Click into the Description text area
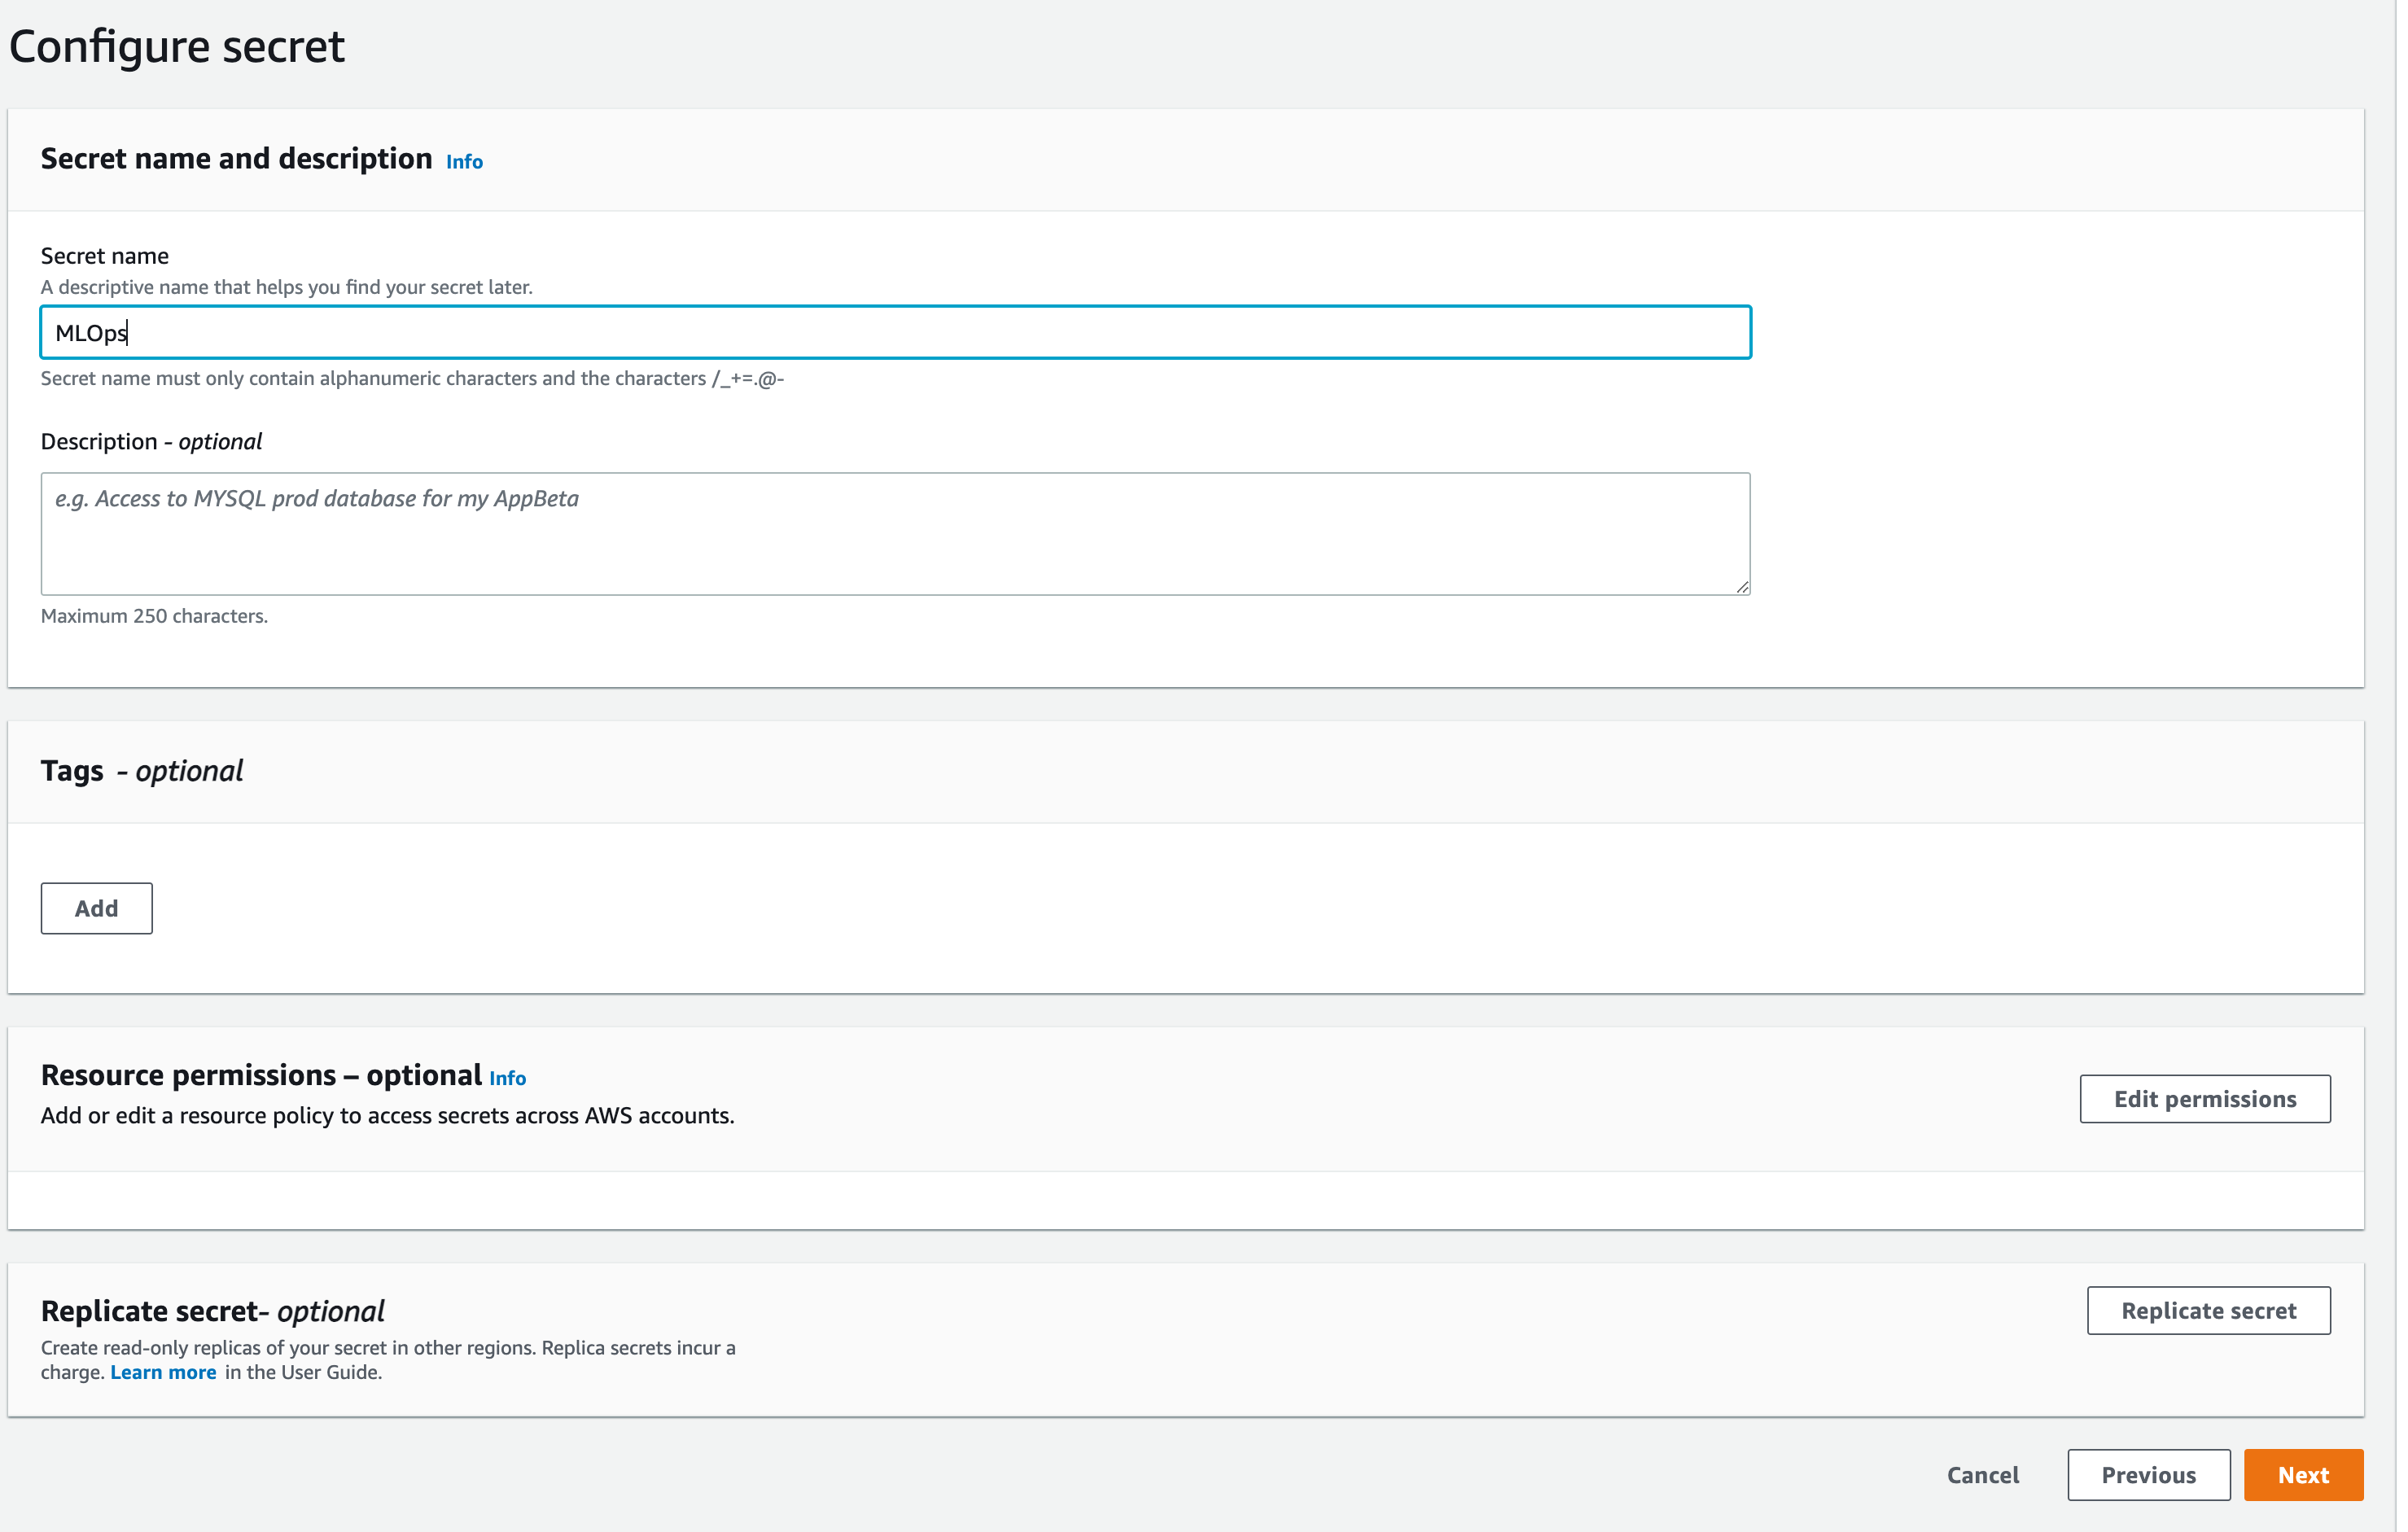The image size is (2408, 1532). click(895, 534)
